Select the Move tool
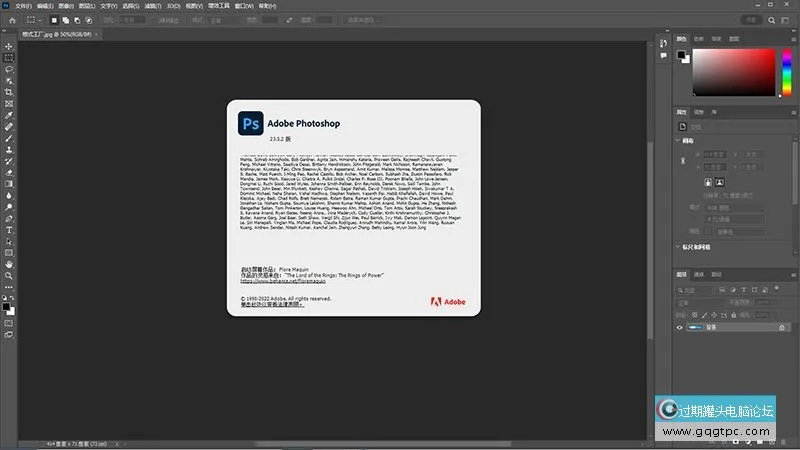 click(x=9, y=46)
